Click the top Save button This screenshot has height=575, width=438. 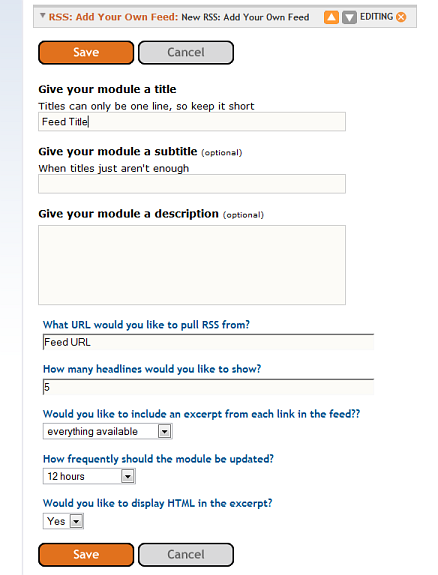click(x=86, y=52)
